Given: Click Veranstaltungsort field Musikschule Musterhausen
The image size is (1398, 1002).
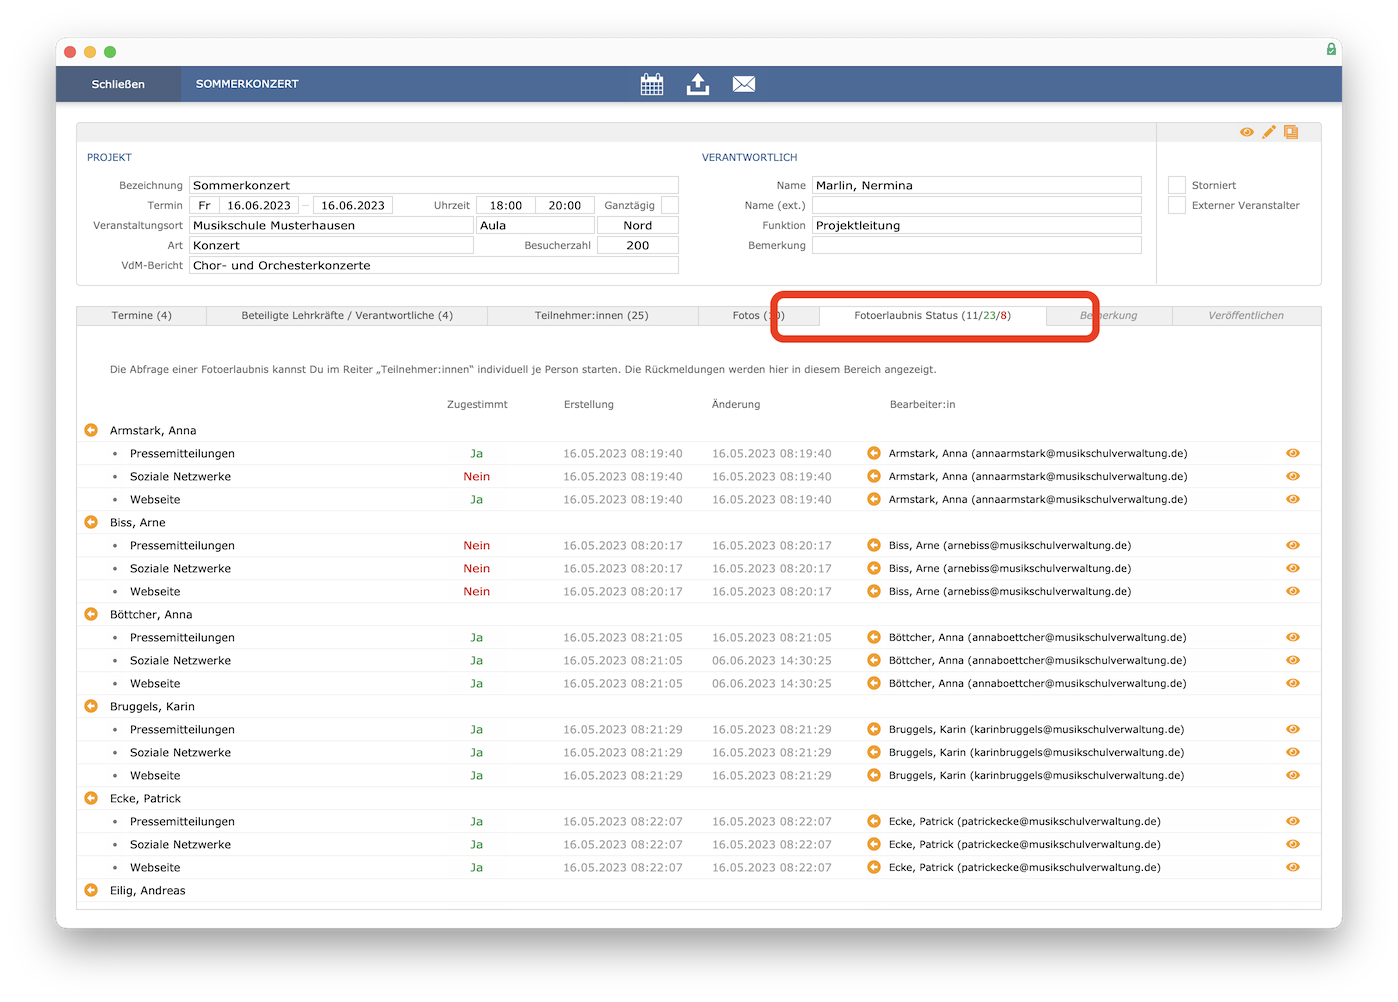Looking at the screenshot, I should coord(331,225).
